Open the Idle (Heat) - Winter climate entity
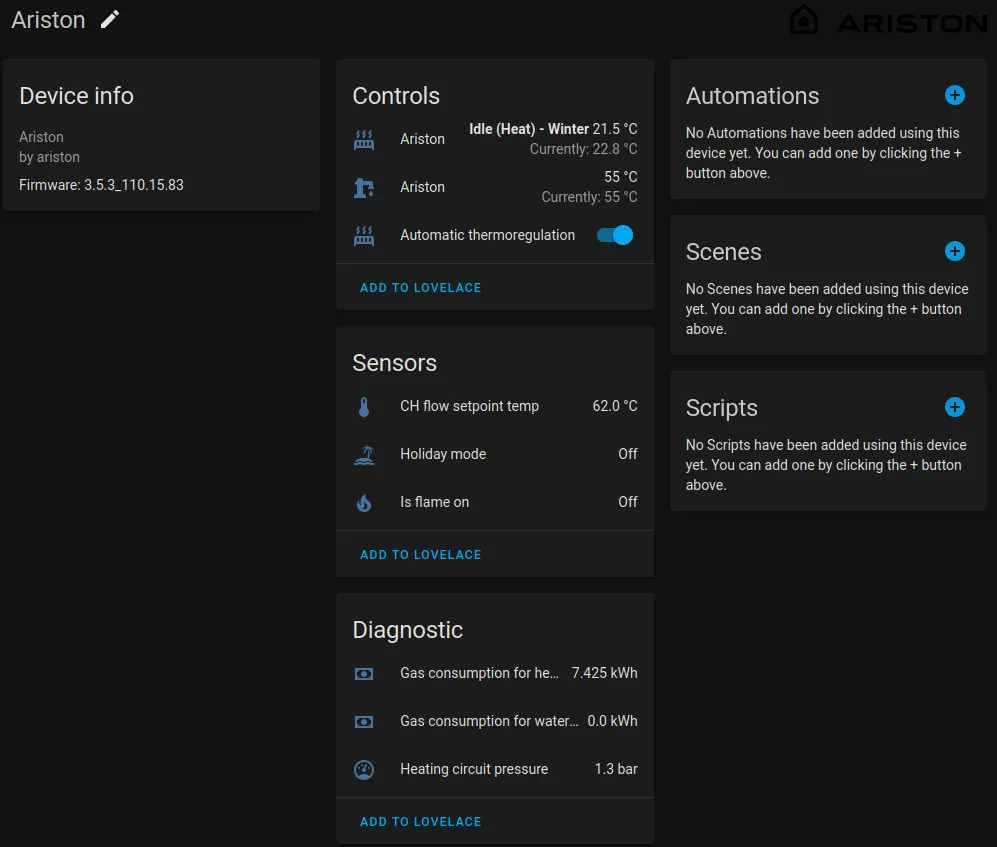This screenshot has width=997, height=847. click(495, 139)
